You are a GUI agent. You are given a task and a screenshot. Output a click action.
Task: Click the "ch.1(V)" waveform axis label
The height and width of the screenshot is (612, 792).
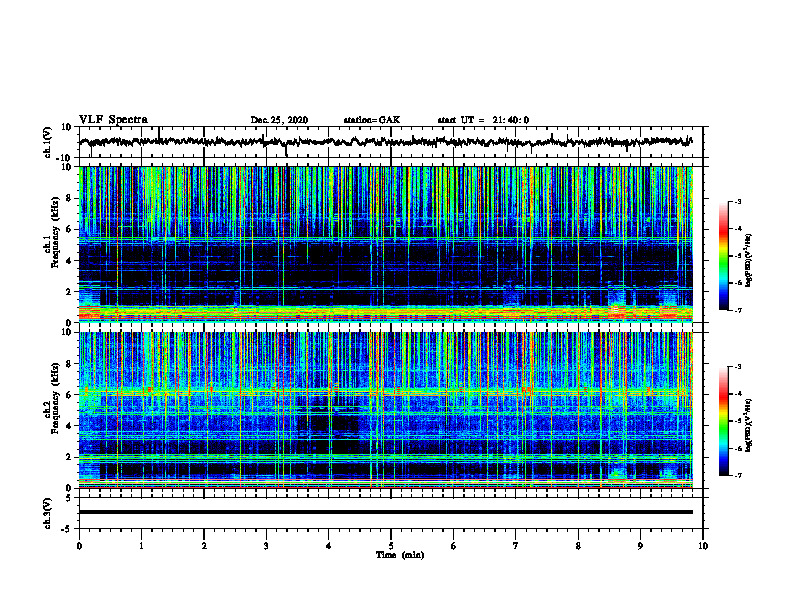click(48, 142)
